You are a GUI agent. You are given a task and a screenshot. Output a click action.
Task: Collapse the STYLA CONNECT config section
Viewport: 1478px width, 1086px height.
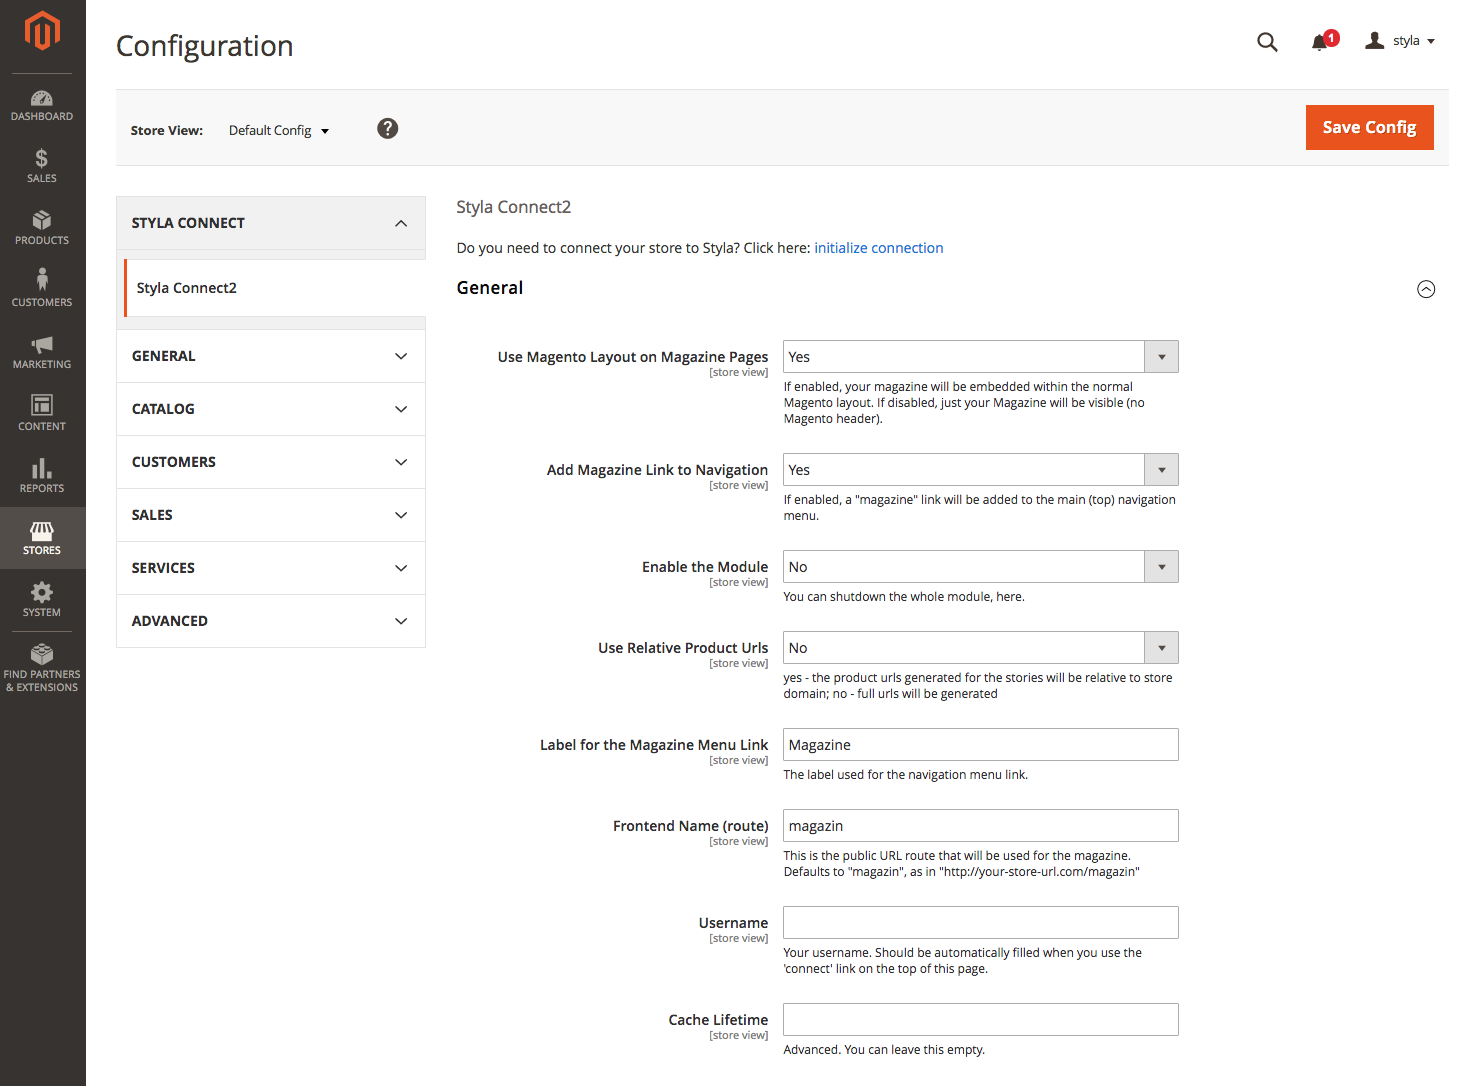tap(271, 223)
